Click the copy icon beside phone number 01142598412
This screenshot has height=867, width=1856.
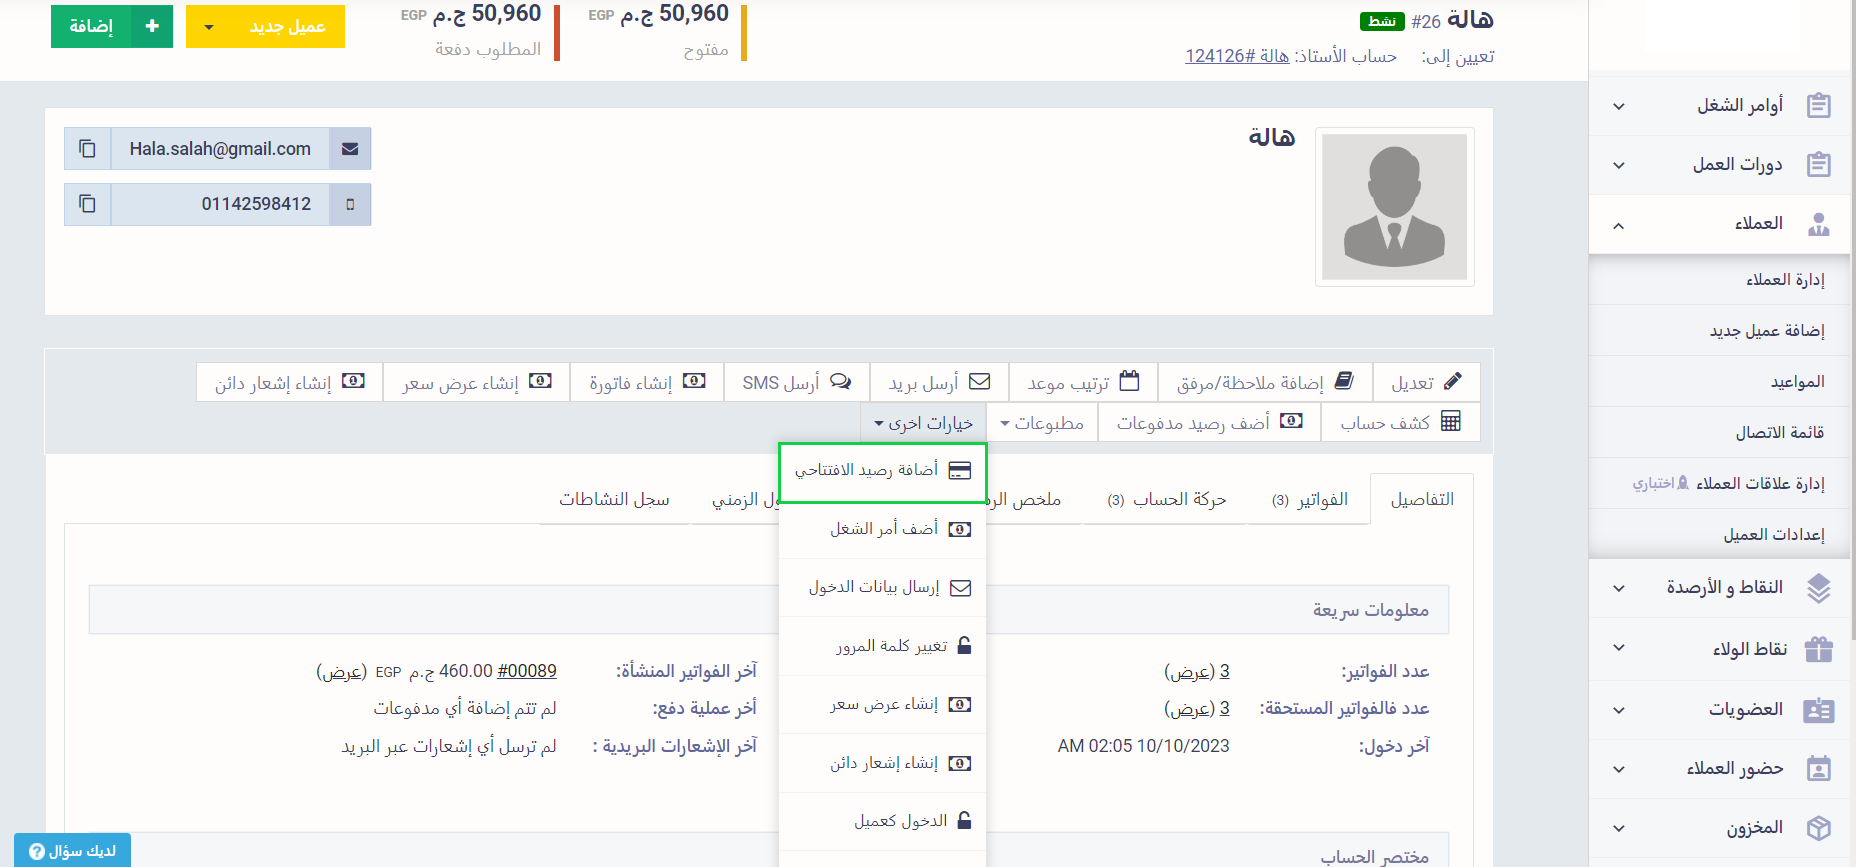[x=88, y=204]
